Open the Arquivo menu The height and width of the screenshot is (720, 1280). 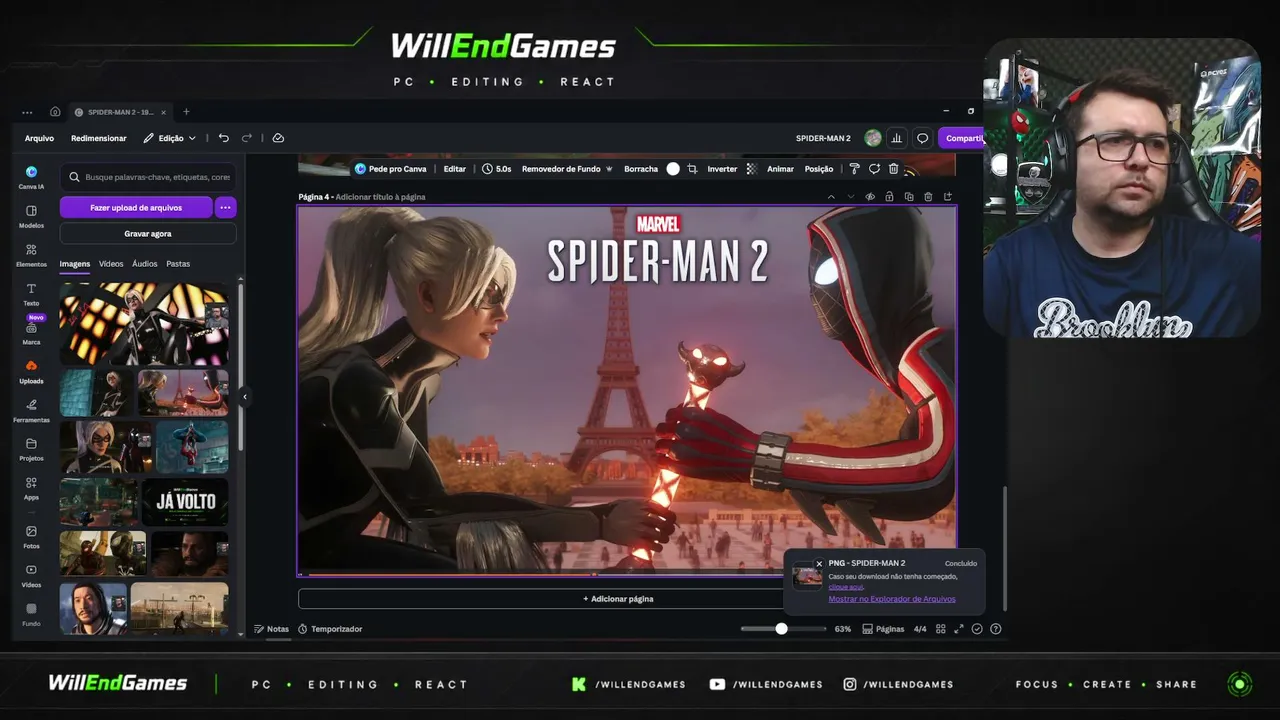pyautogui.click(x=39, y=138)
